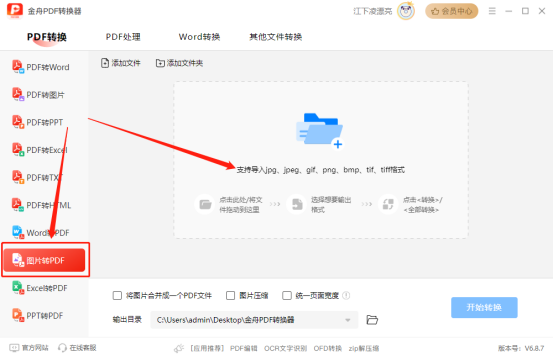
Task: Click the [应用推荐] label in the status bar
Action: coord(207,348)
